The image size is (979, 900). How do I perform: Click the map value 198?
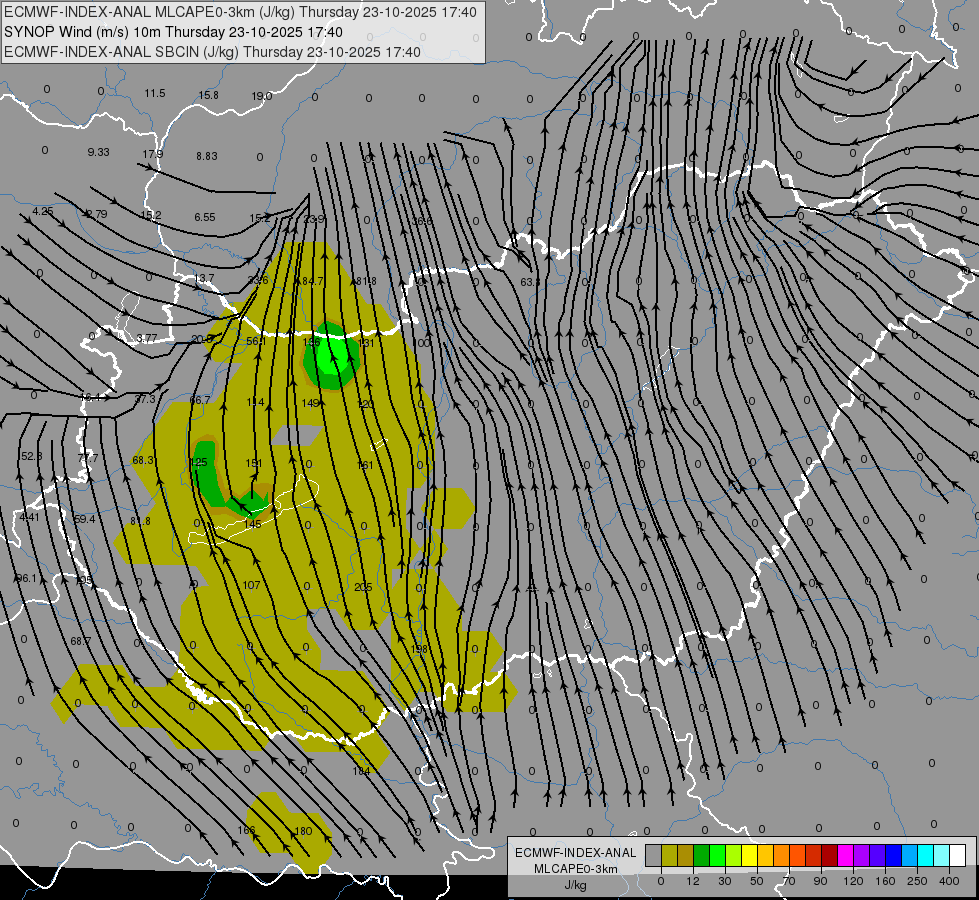419,650
